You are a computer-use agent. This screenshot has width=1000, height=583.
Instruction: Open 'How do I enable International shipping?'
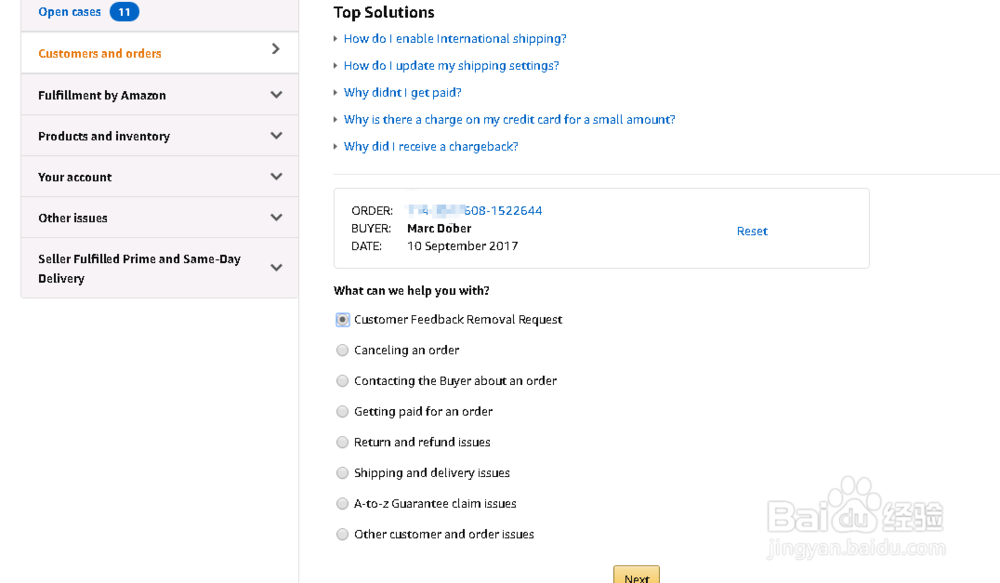(455, 38)
